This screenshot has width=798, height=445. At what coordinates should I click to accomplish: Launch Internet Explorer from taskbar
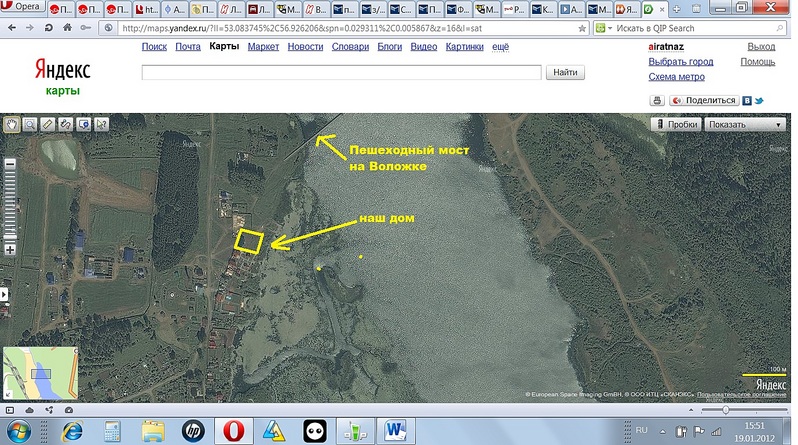pos(72,431)
